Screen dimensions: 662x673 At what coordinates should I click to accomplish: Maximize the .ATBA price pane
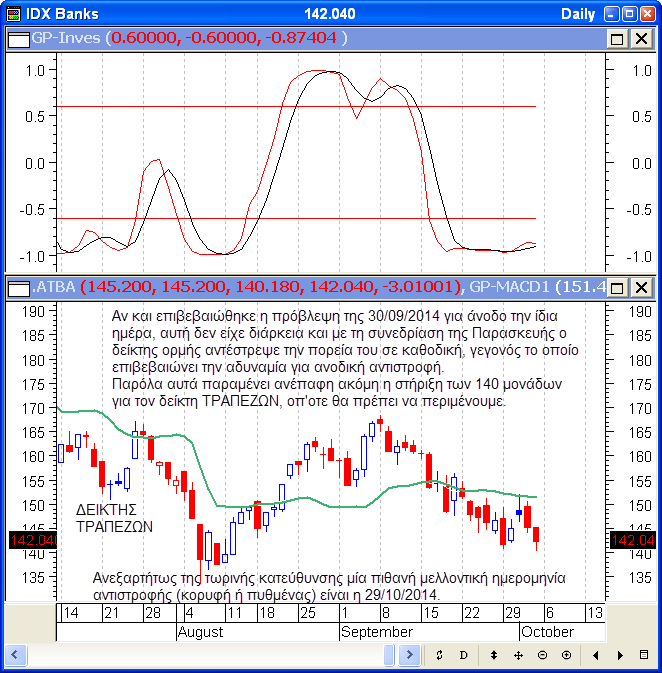tap(617, 288)
